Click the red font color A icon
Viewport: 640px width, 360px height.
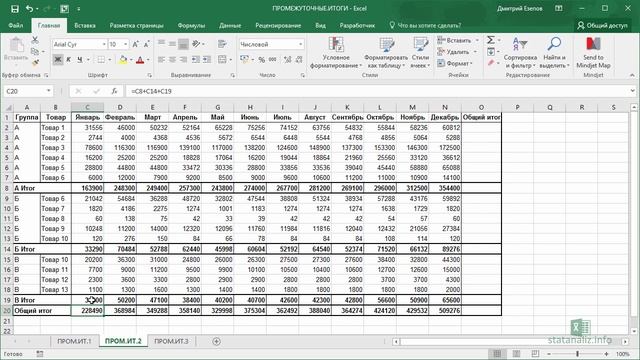tap(140, 60)
